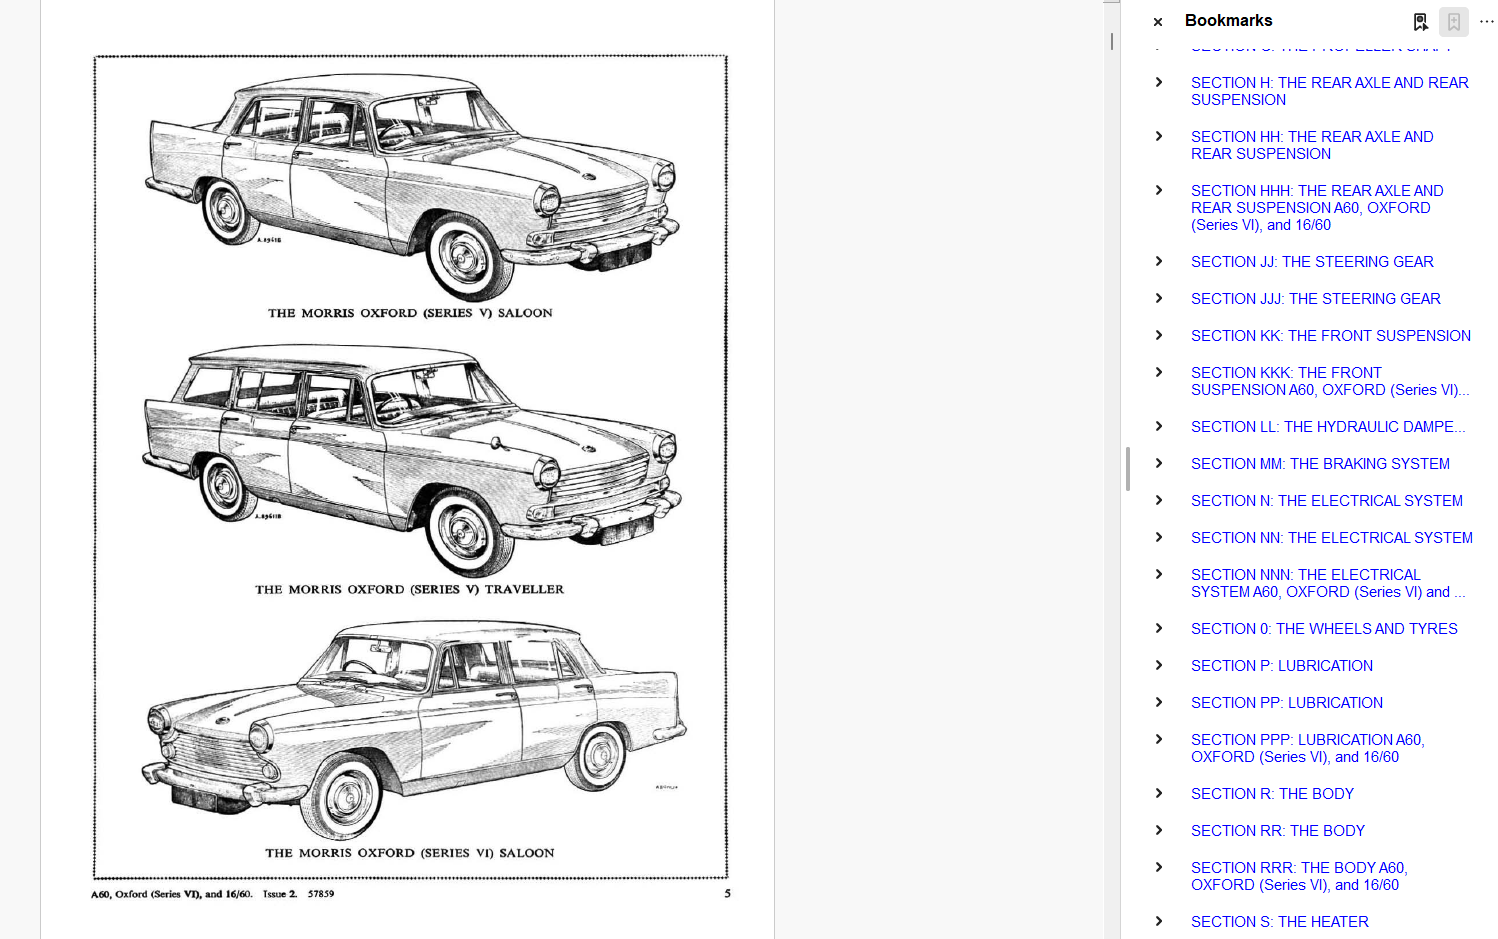Expand SECTION S the heater bookmark

click(x=1159, y=921)
